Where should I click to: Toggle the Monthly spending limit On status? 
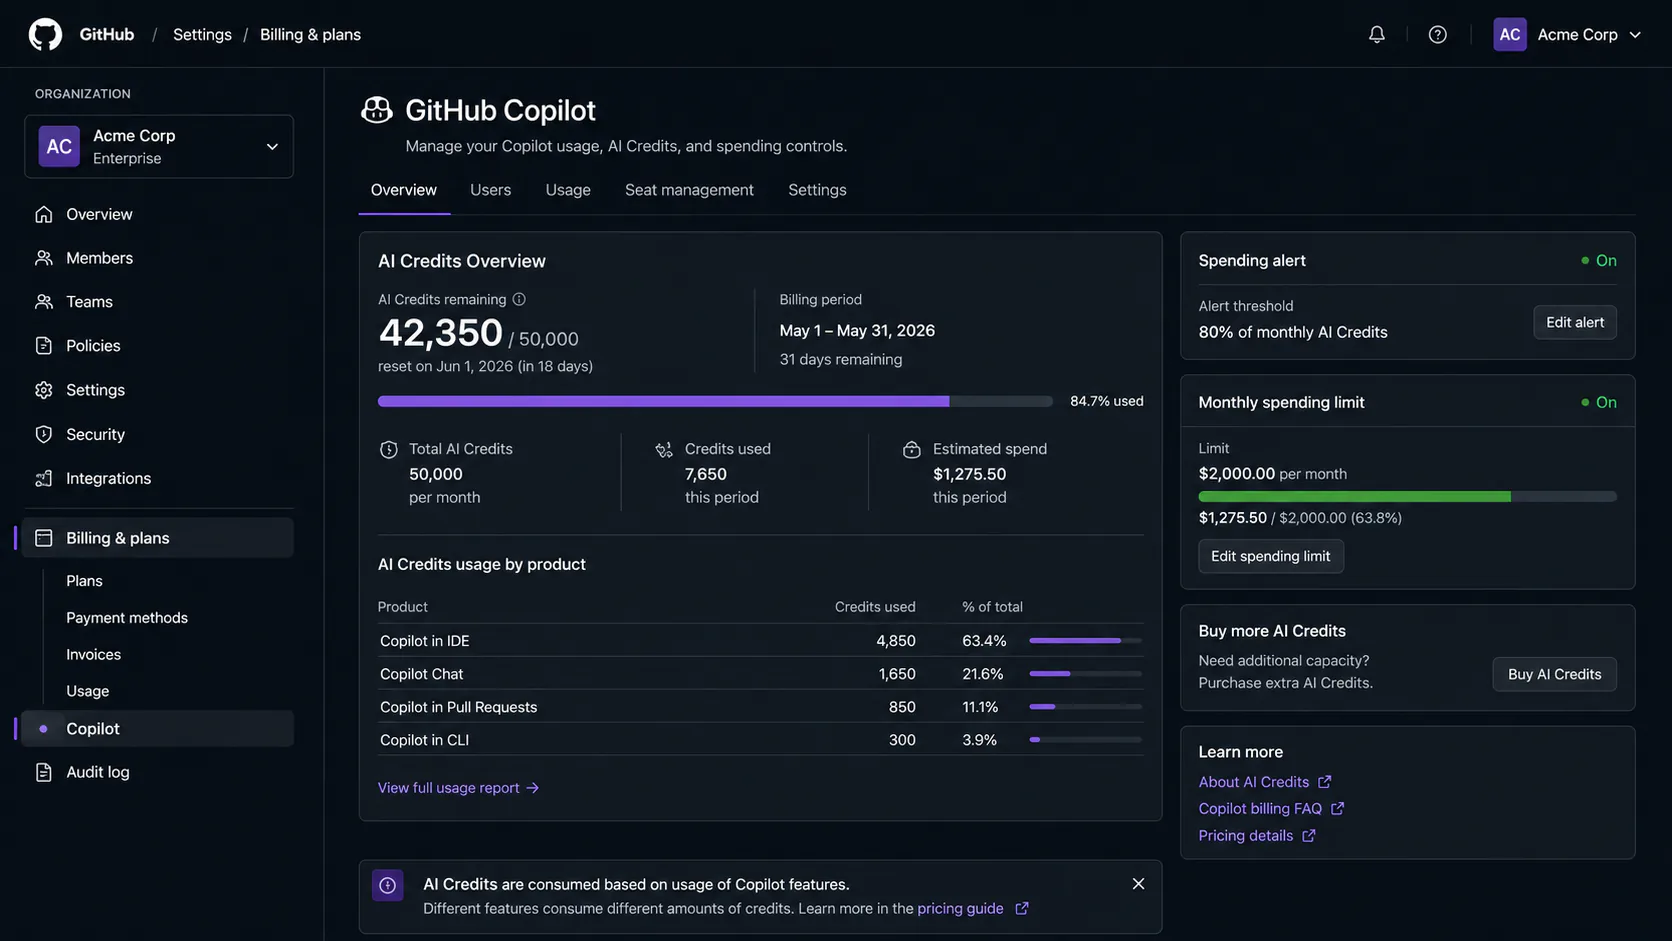[1598, 402]
